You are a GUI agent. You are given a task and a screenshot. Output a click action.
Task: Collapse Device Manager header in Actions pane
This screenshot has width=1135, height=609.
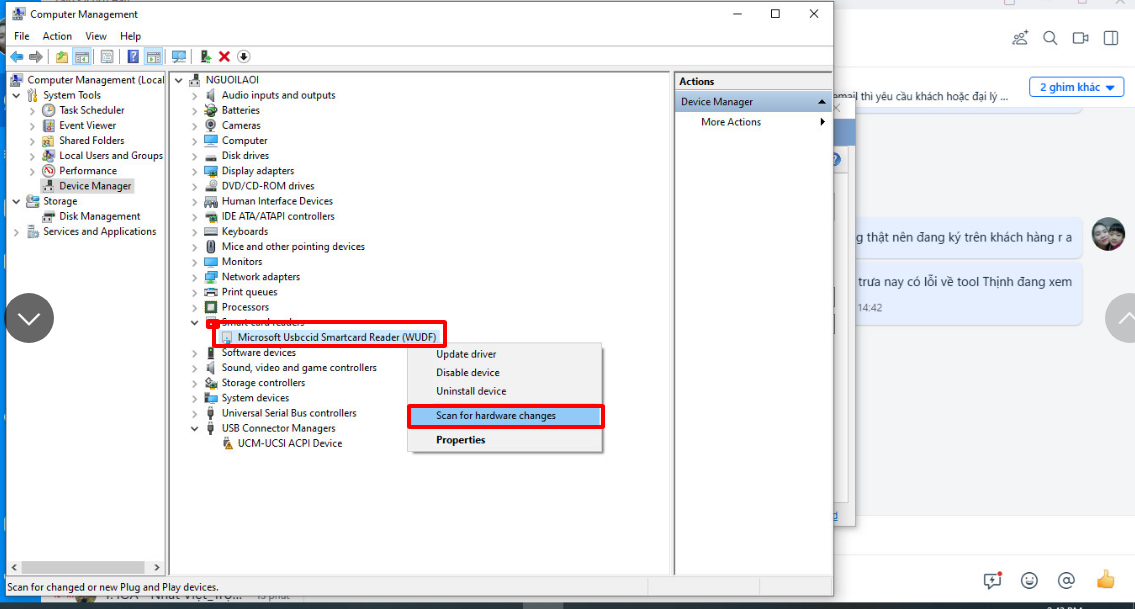coord(821,102)
